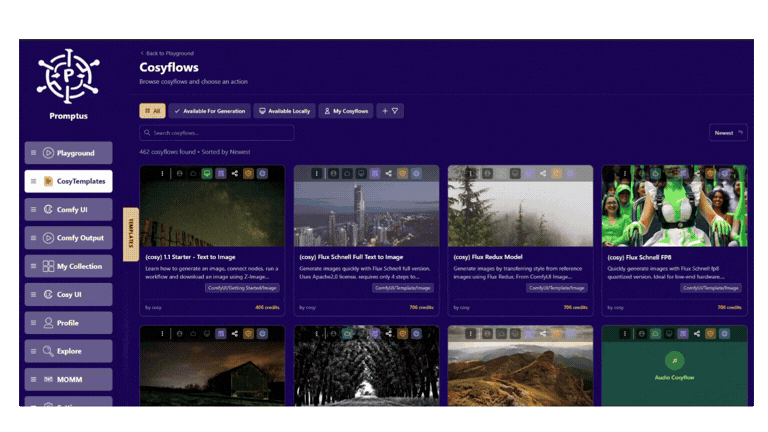Click "(cosy) Flux Schnell FP8" title
The width and height of the screenshot is (768, 432).
coord(639,257)
